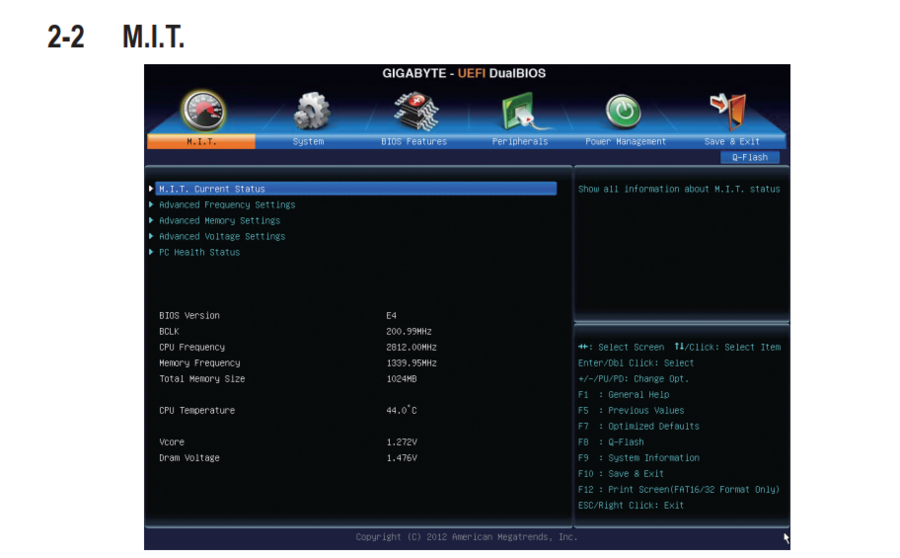This screenshot has width=900, height=558.
Task: Click the Memory Frequency label
Action: 200,363
